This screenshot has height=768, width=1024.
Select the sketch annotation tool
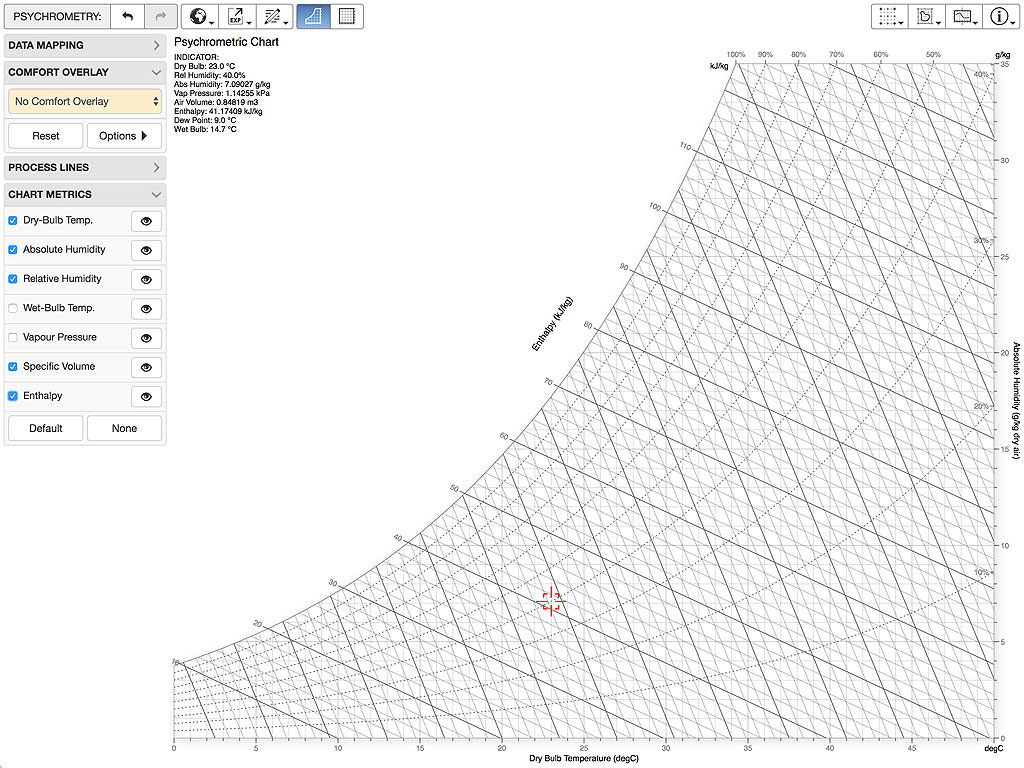(x=275, y=16)
